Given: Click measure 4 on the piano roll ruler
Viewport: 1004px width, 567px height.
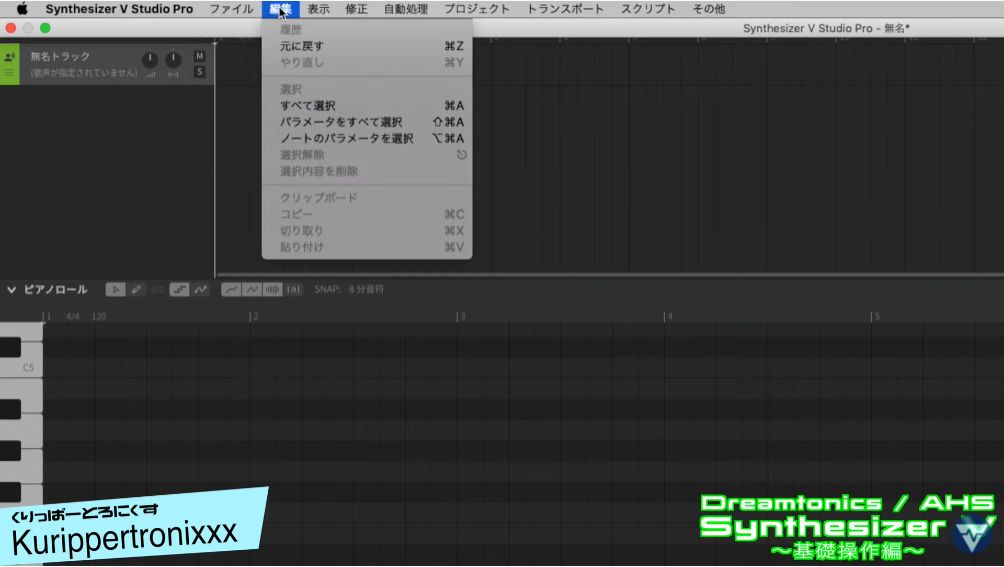Looking at the screenshot, I should [669, 317].
